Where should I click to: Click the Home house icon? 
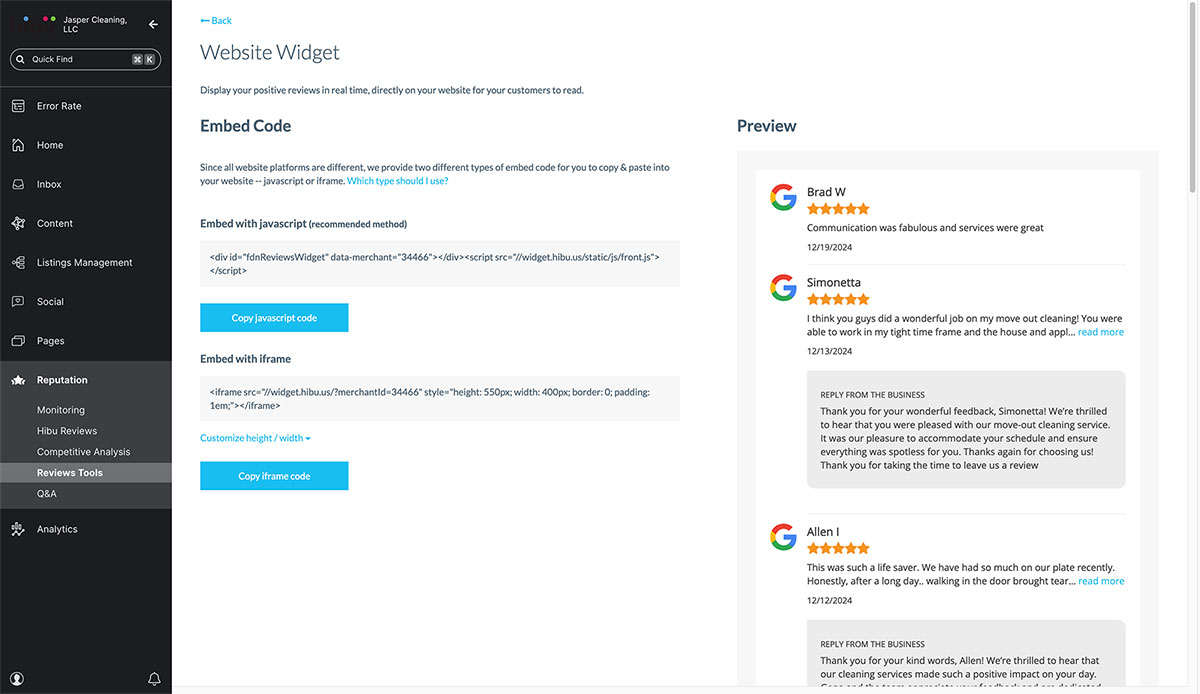point(18,145)
